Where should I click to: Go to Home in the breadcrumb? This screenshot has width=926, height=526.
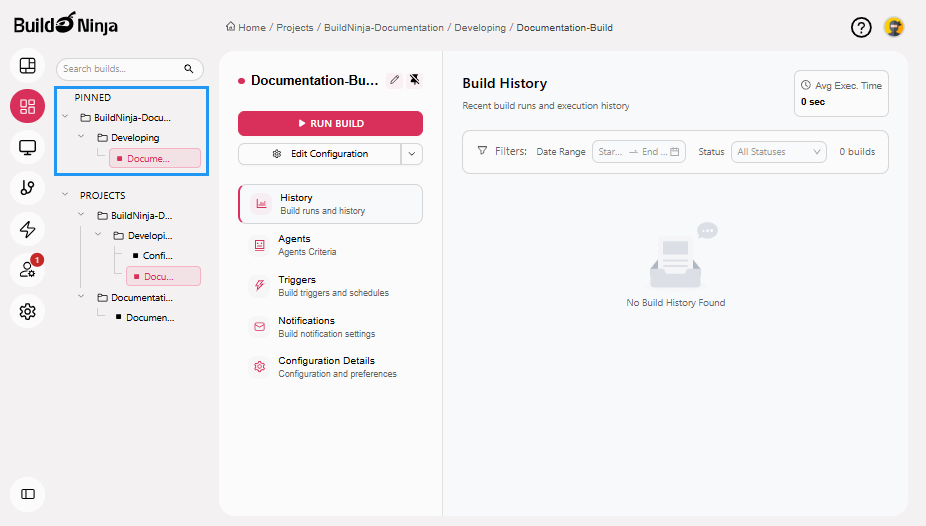(246, 28)
